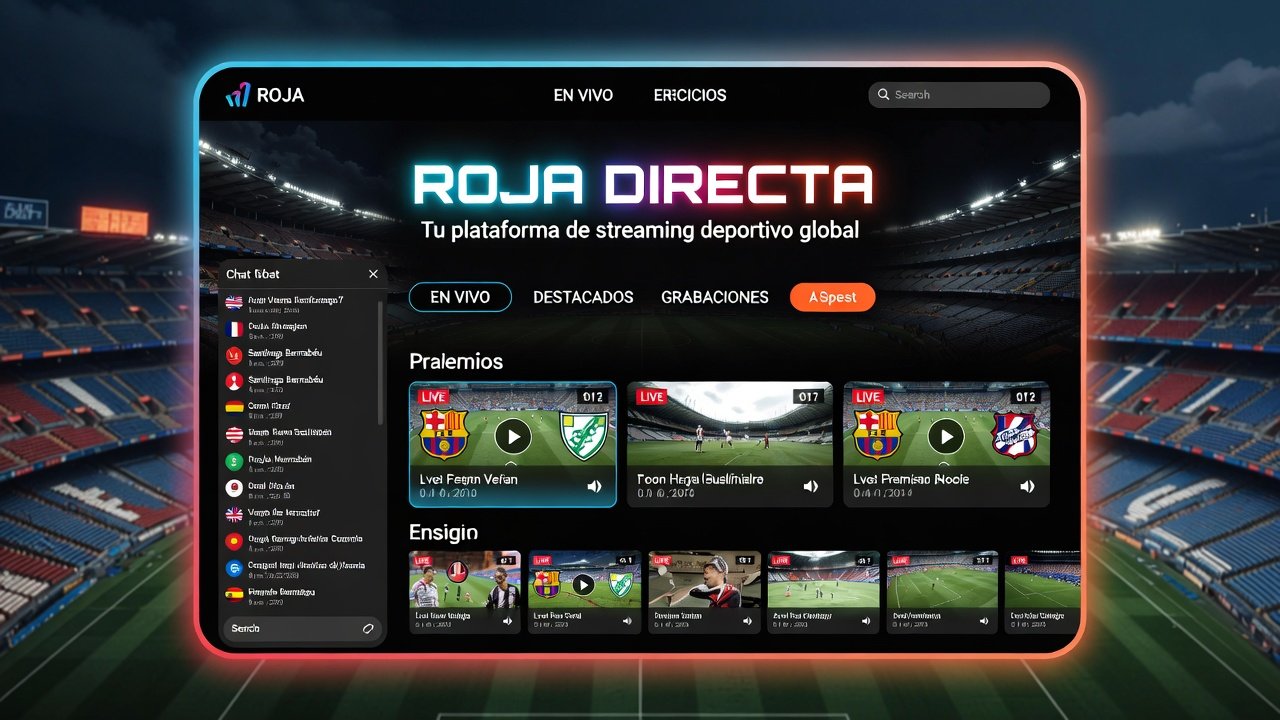
Task: Toggle the speaker icon on the third match card
Action: point(1028,486)
